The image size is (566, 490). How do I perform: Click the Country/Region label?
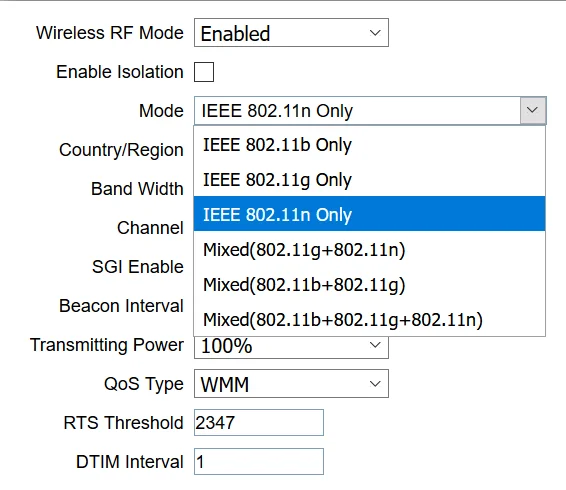click(x=121, y=150)
